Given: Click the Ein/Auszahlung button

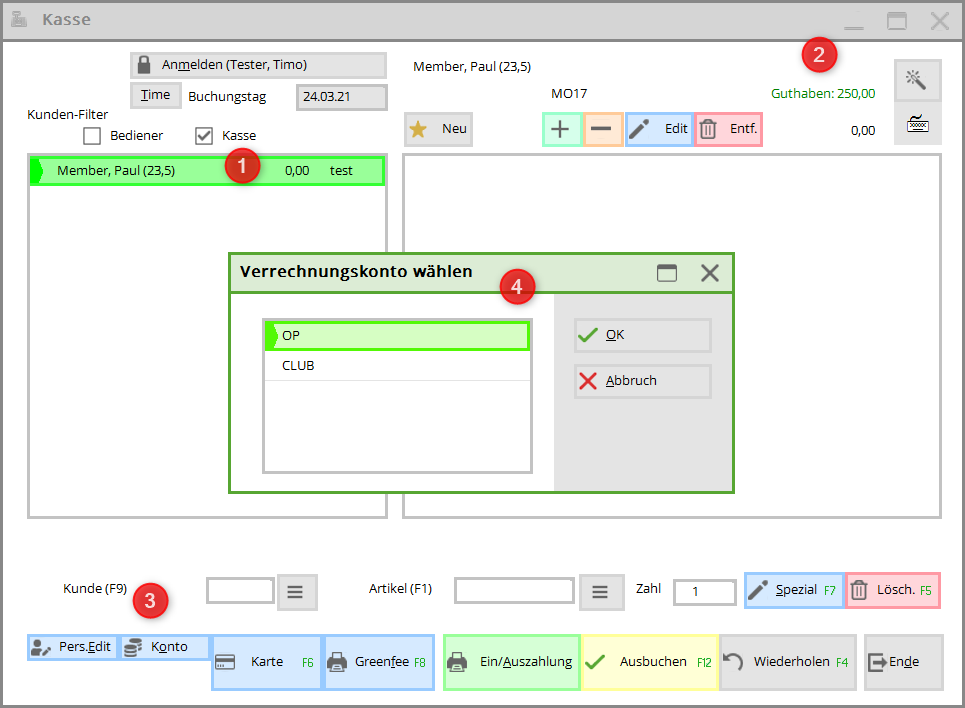Looking at the screenshot, I should coord(511,662).
